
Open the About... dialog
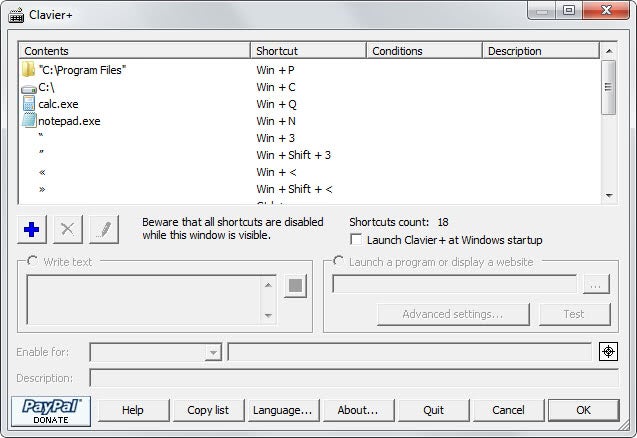pyautogui.click(x=358, y=410)
